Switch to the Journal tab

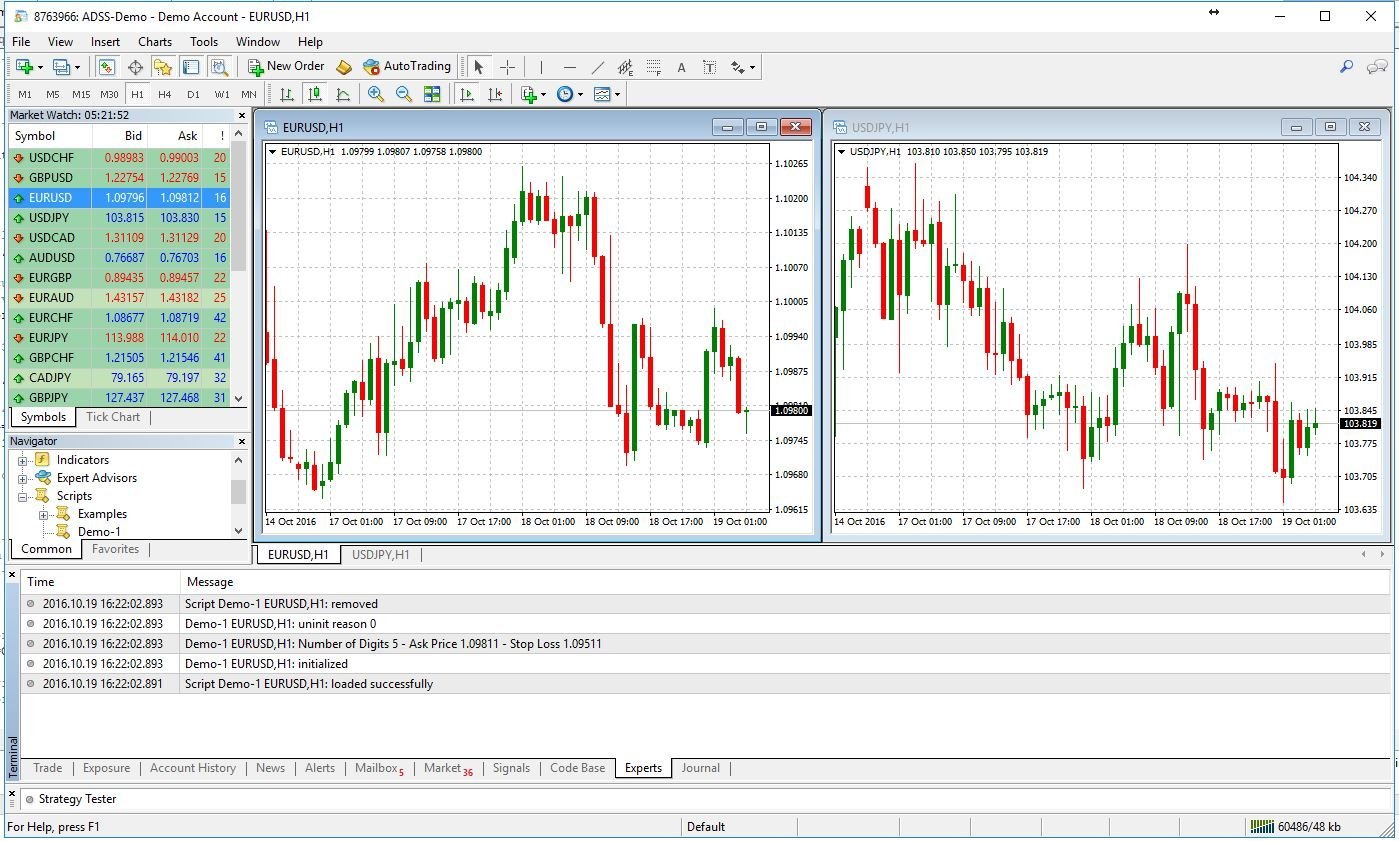pos(700,768)
